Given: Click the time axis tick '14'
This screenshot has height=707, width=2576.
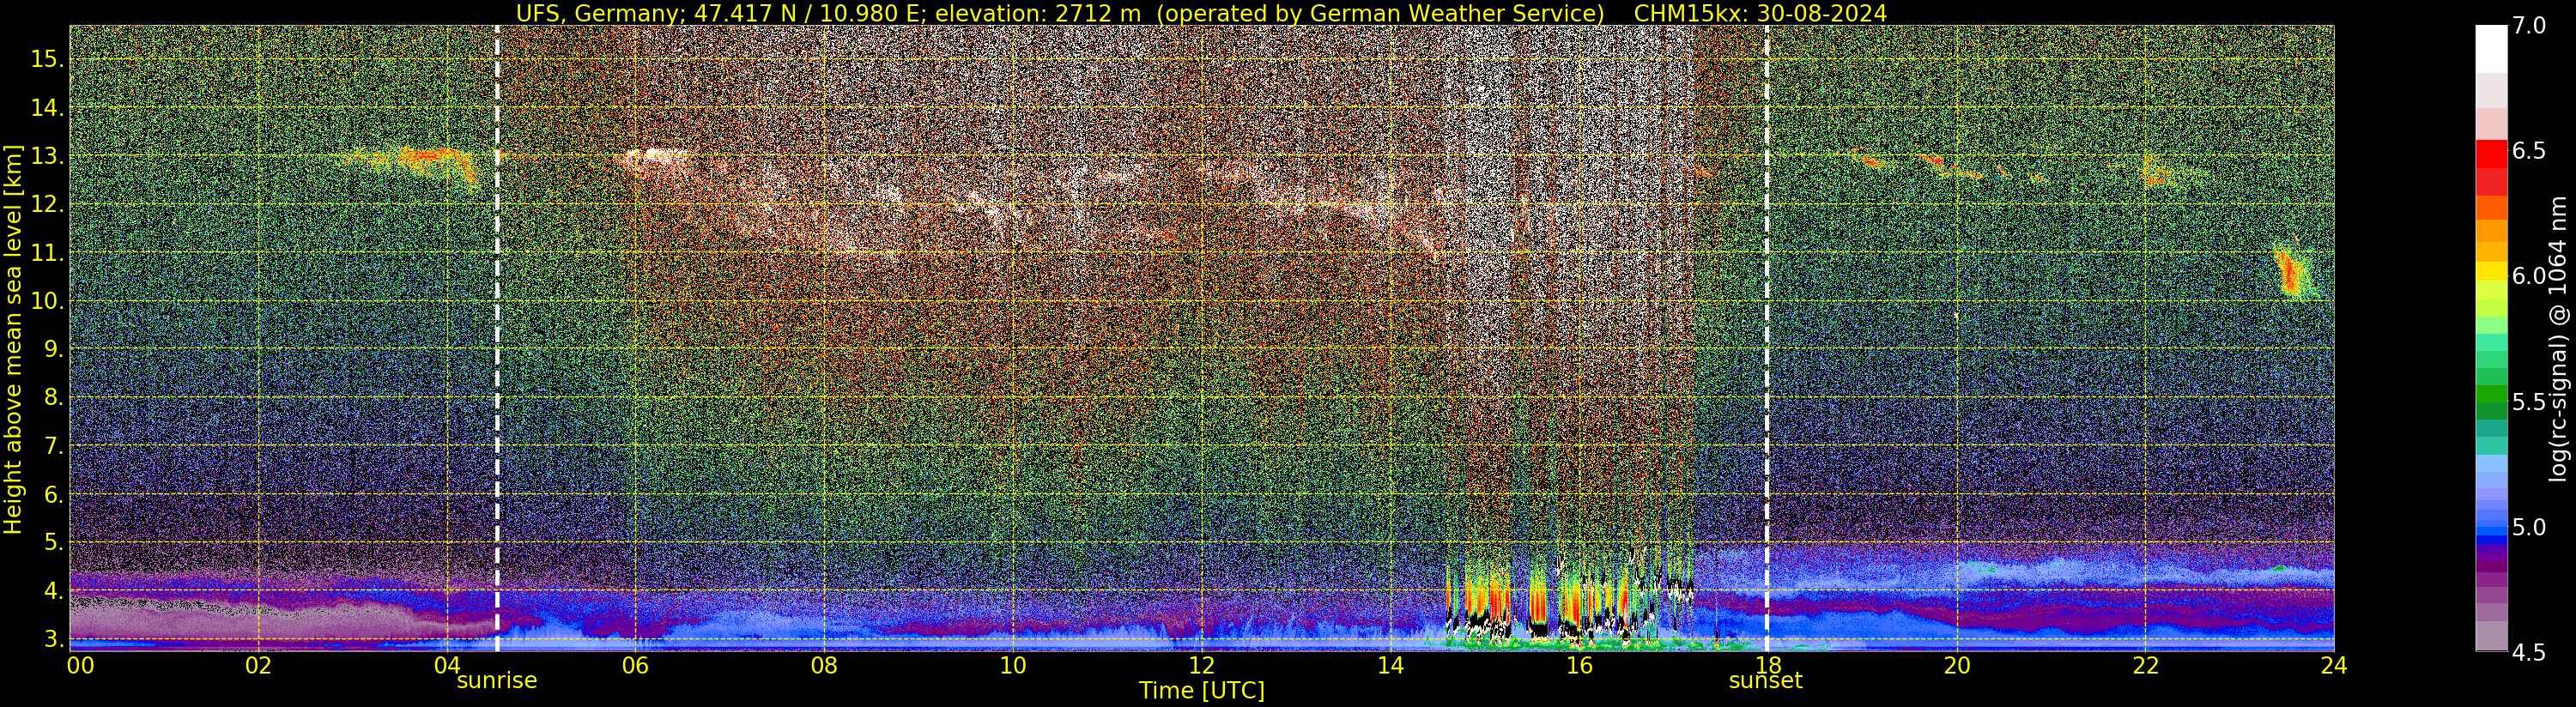Looking at the screenshot, I should 1390,665.
